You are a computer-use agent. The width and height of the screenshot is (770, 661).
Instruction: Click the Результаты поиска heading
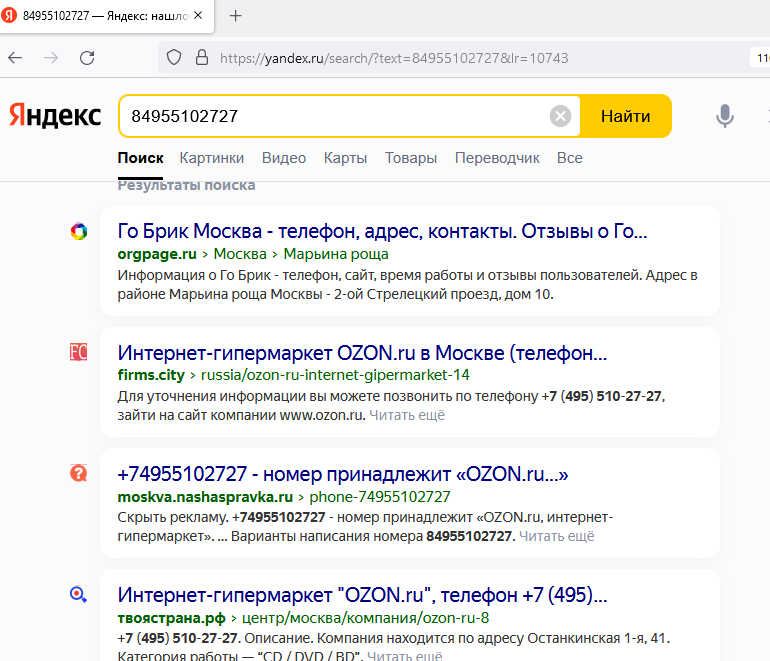187,185
